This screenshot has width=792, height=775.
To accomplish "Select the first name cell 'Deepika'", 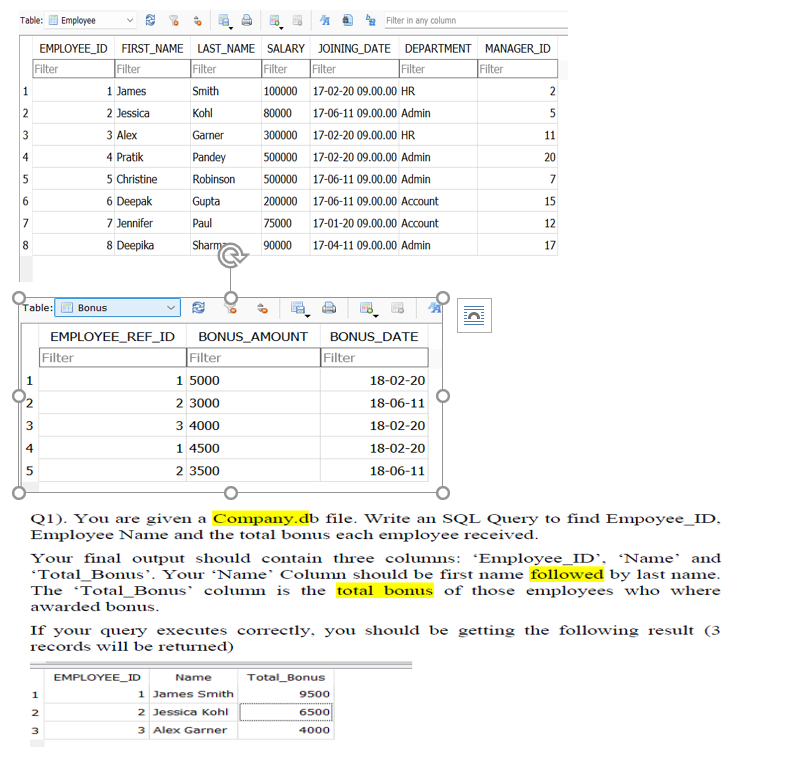I will tap(152, 245).
